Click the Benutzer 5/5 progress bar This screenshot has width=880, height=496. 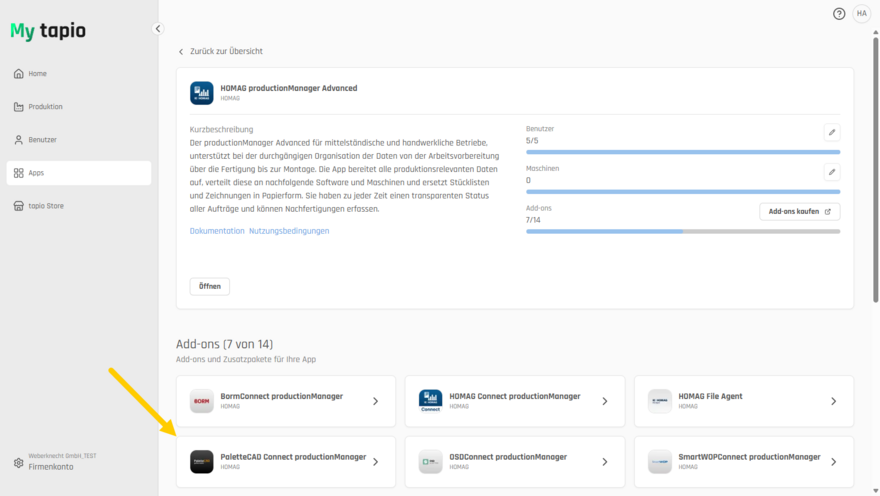click(x=683, y=152)
